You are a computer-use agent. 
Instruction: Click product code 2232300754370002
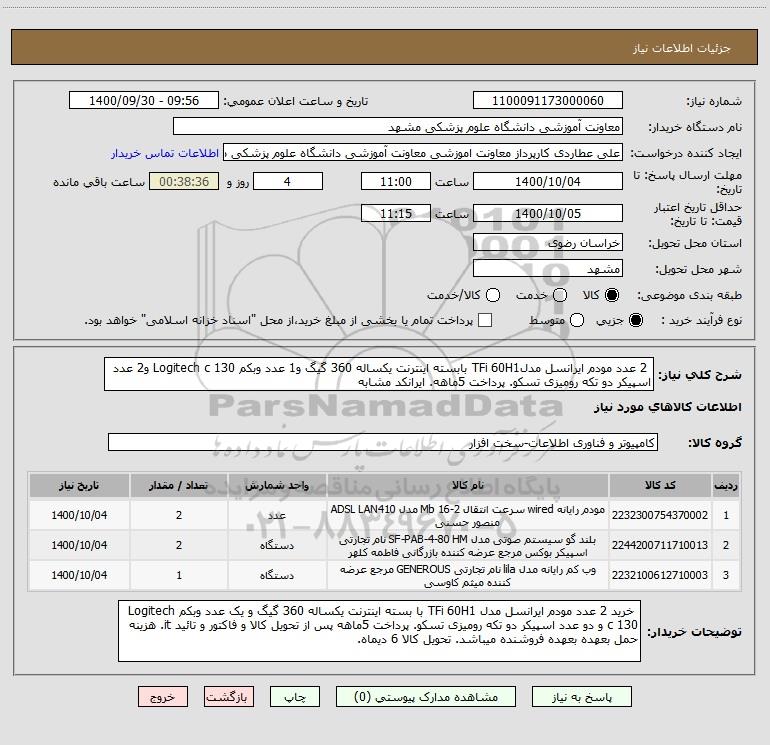click(660, 515)
